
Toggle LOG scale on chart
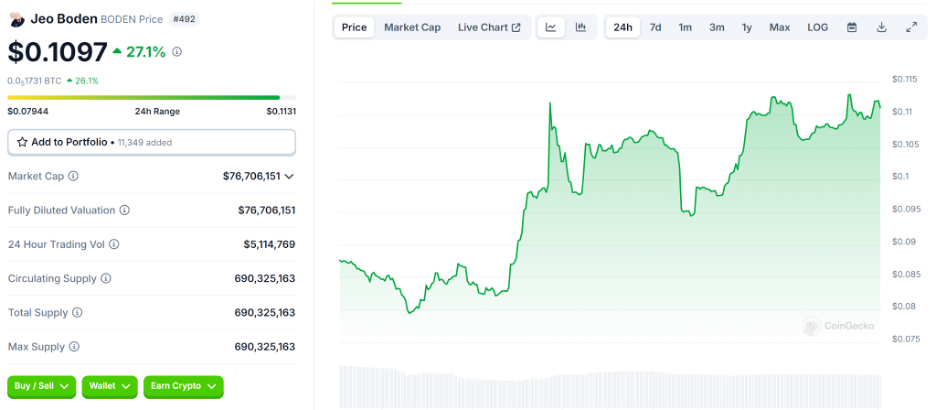(818, 27)
